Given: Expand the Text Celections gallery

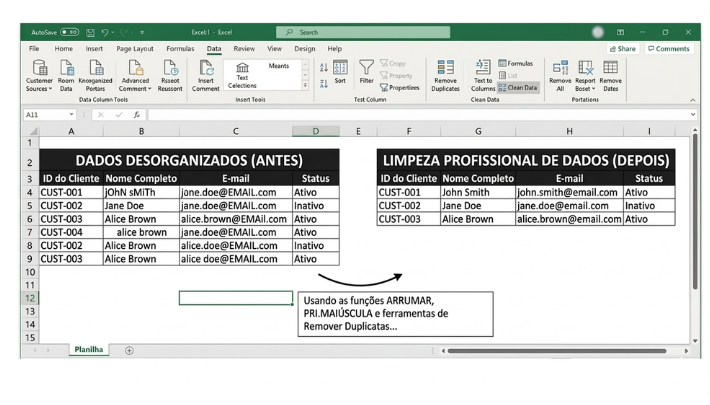Looking at the screenshot, I should pos(304,87).
